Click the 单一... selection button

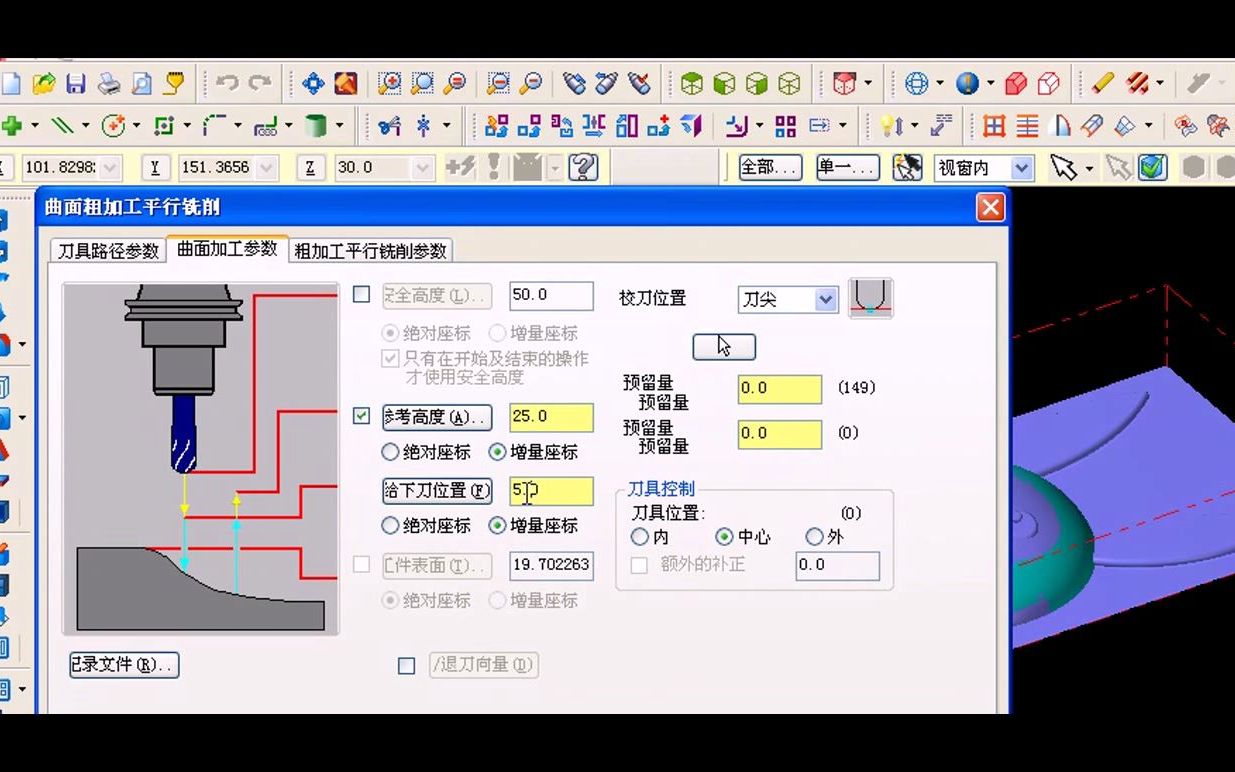coord(848,167)
